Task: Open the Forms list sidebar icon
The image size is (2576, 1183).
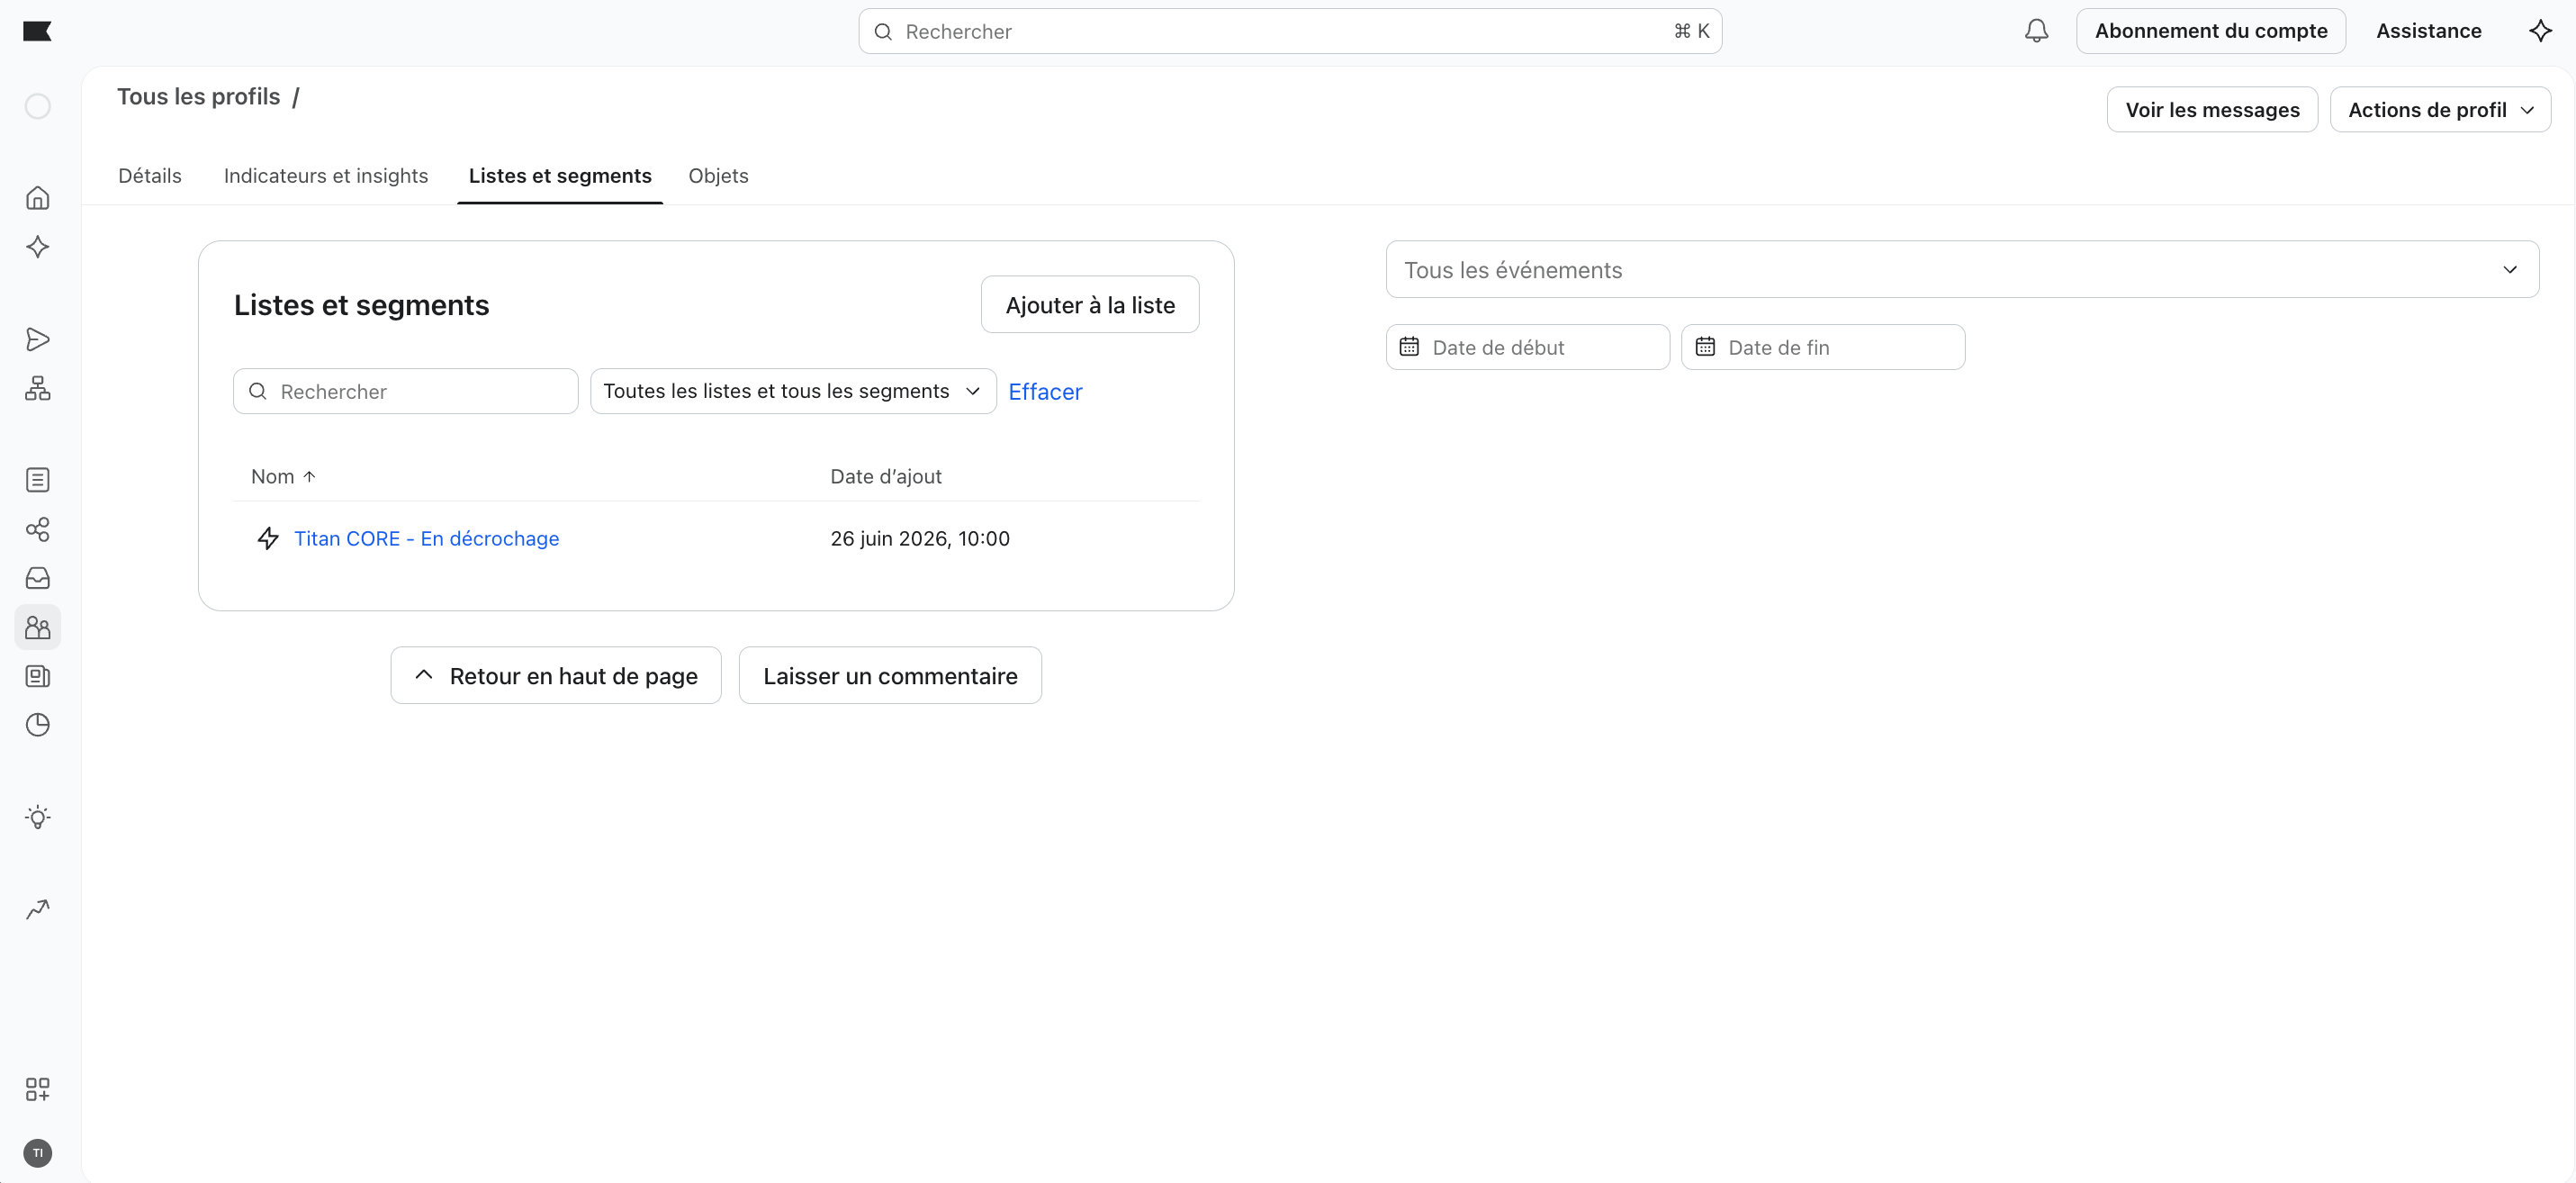Action: tap(38, 480)
